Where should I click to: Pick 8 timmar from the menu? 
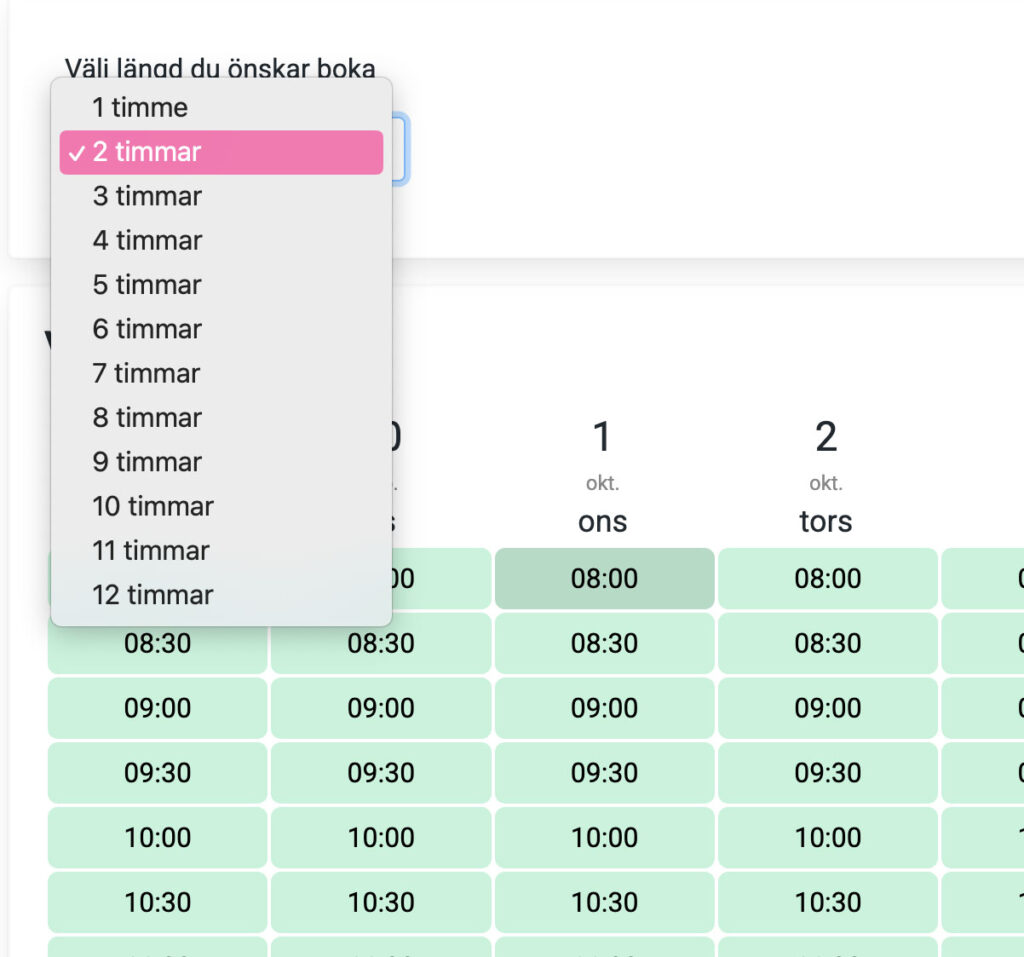pos(147,418)
